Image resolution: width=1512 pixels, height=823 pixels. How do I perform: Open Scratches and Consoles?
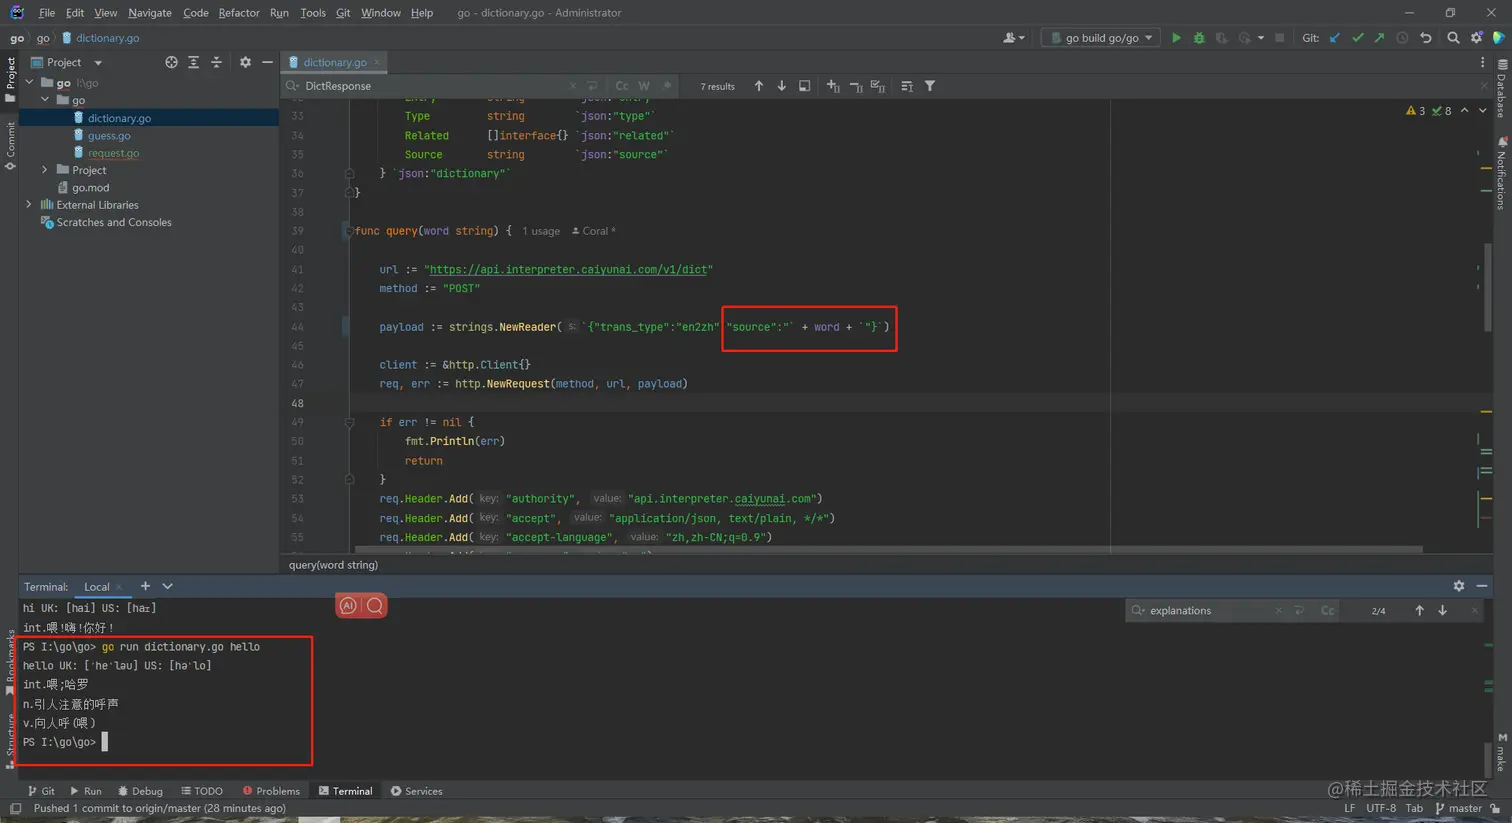pyautogui.click(x=114, y=223)
